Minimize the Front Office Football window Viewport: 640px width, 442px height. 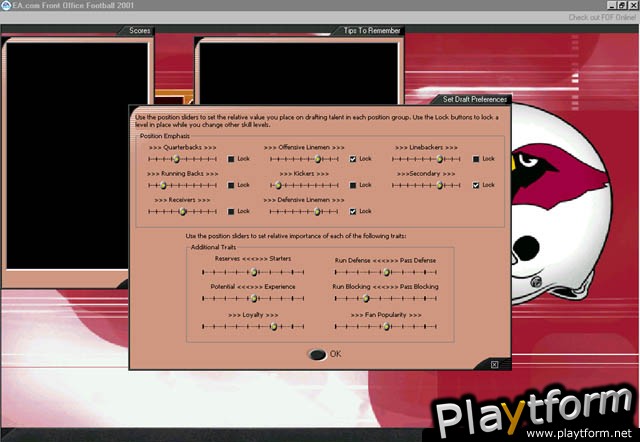point(611,5)
